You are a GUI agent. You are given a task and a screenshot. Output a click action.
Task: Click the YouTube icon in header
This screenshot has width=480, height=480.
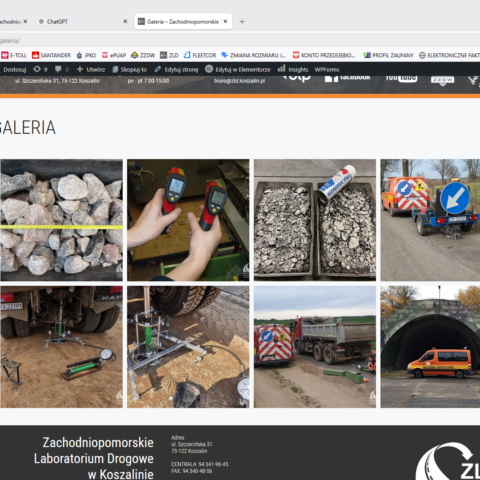(x=401, y=79)
